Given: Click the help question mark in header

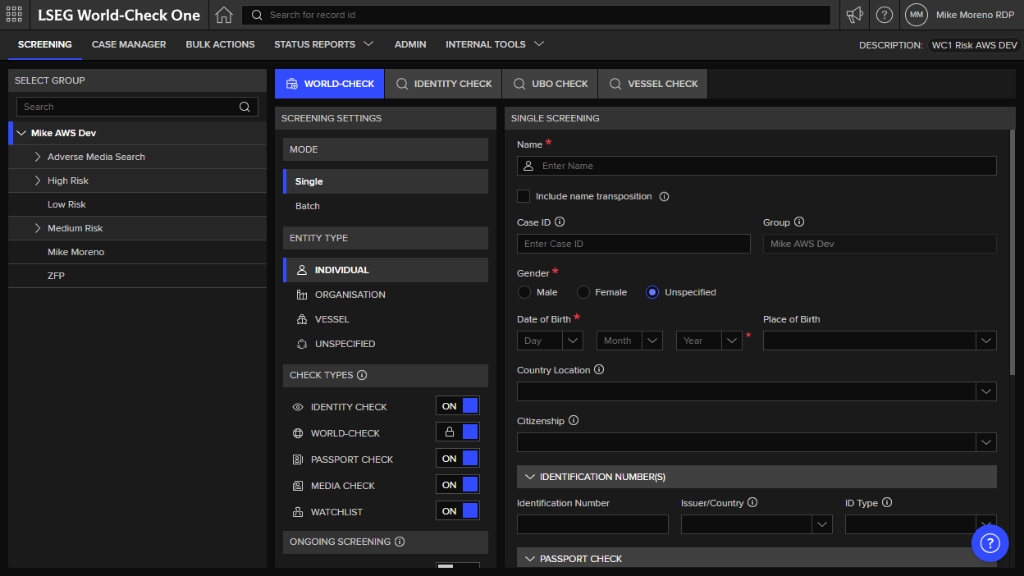Looking at the screenshot, I should [884, 15].
